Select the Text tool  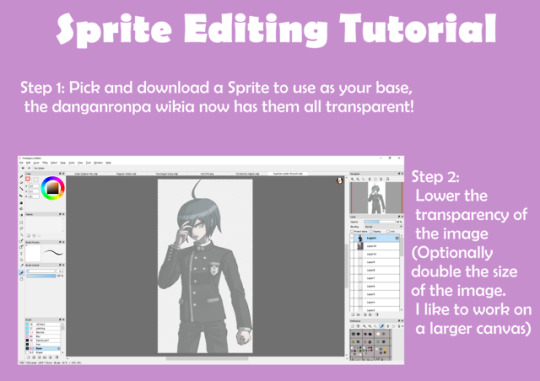click(21, 254)
